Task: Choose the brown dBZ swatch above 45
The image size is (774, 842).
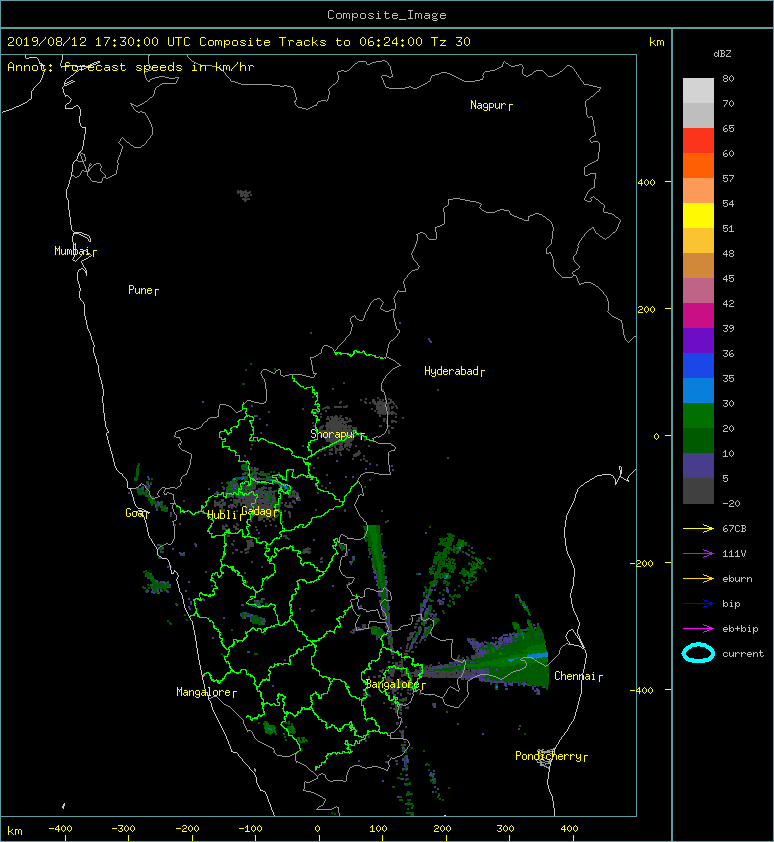Action: click(x=698, y=266)
